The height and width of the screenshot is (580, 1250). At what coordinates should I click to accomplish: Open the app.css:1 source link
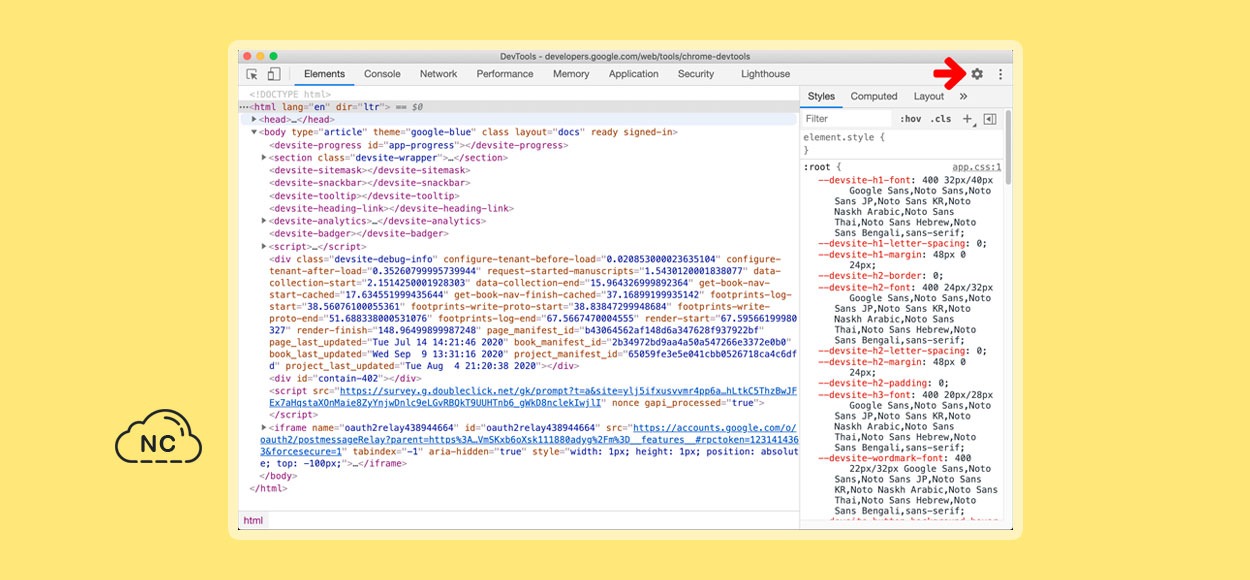click(x=977, y=167)
